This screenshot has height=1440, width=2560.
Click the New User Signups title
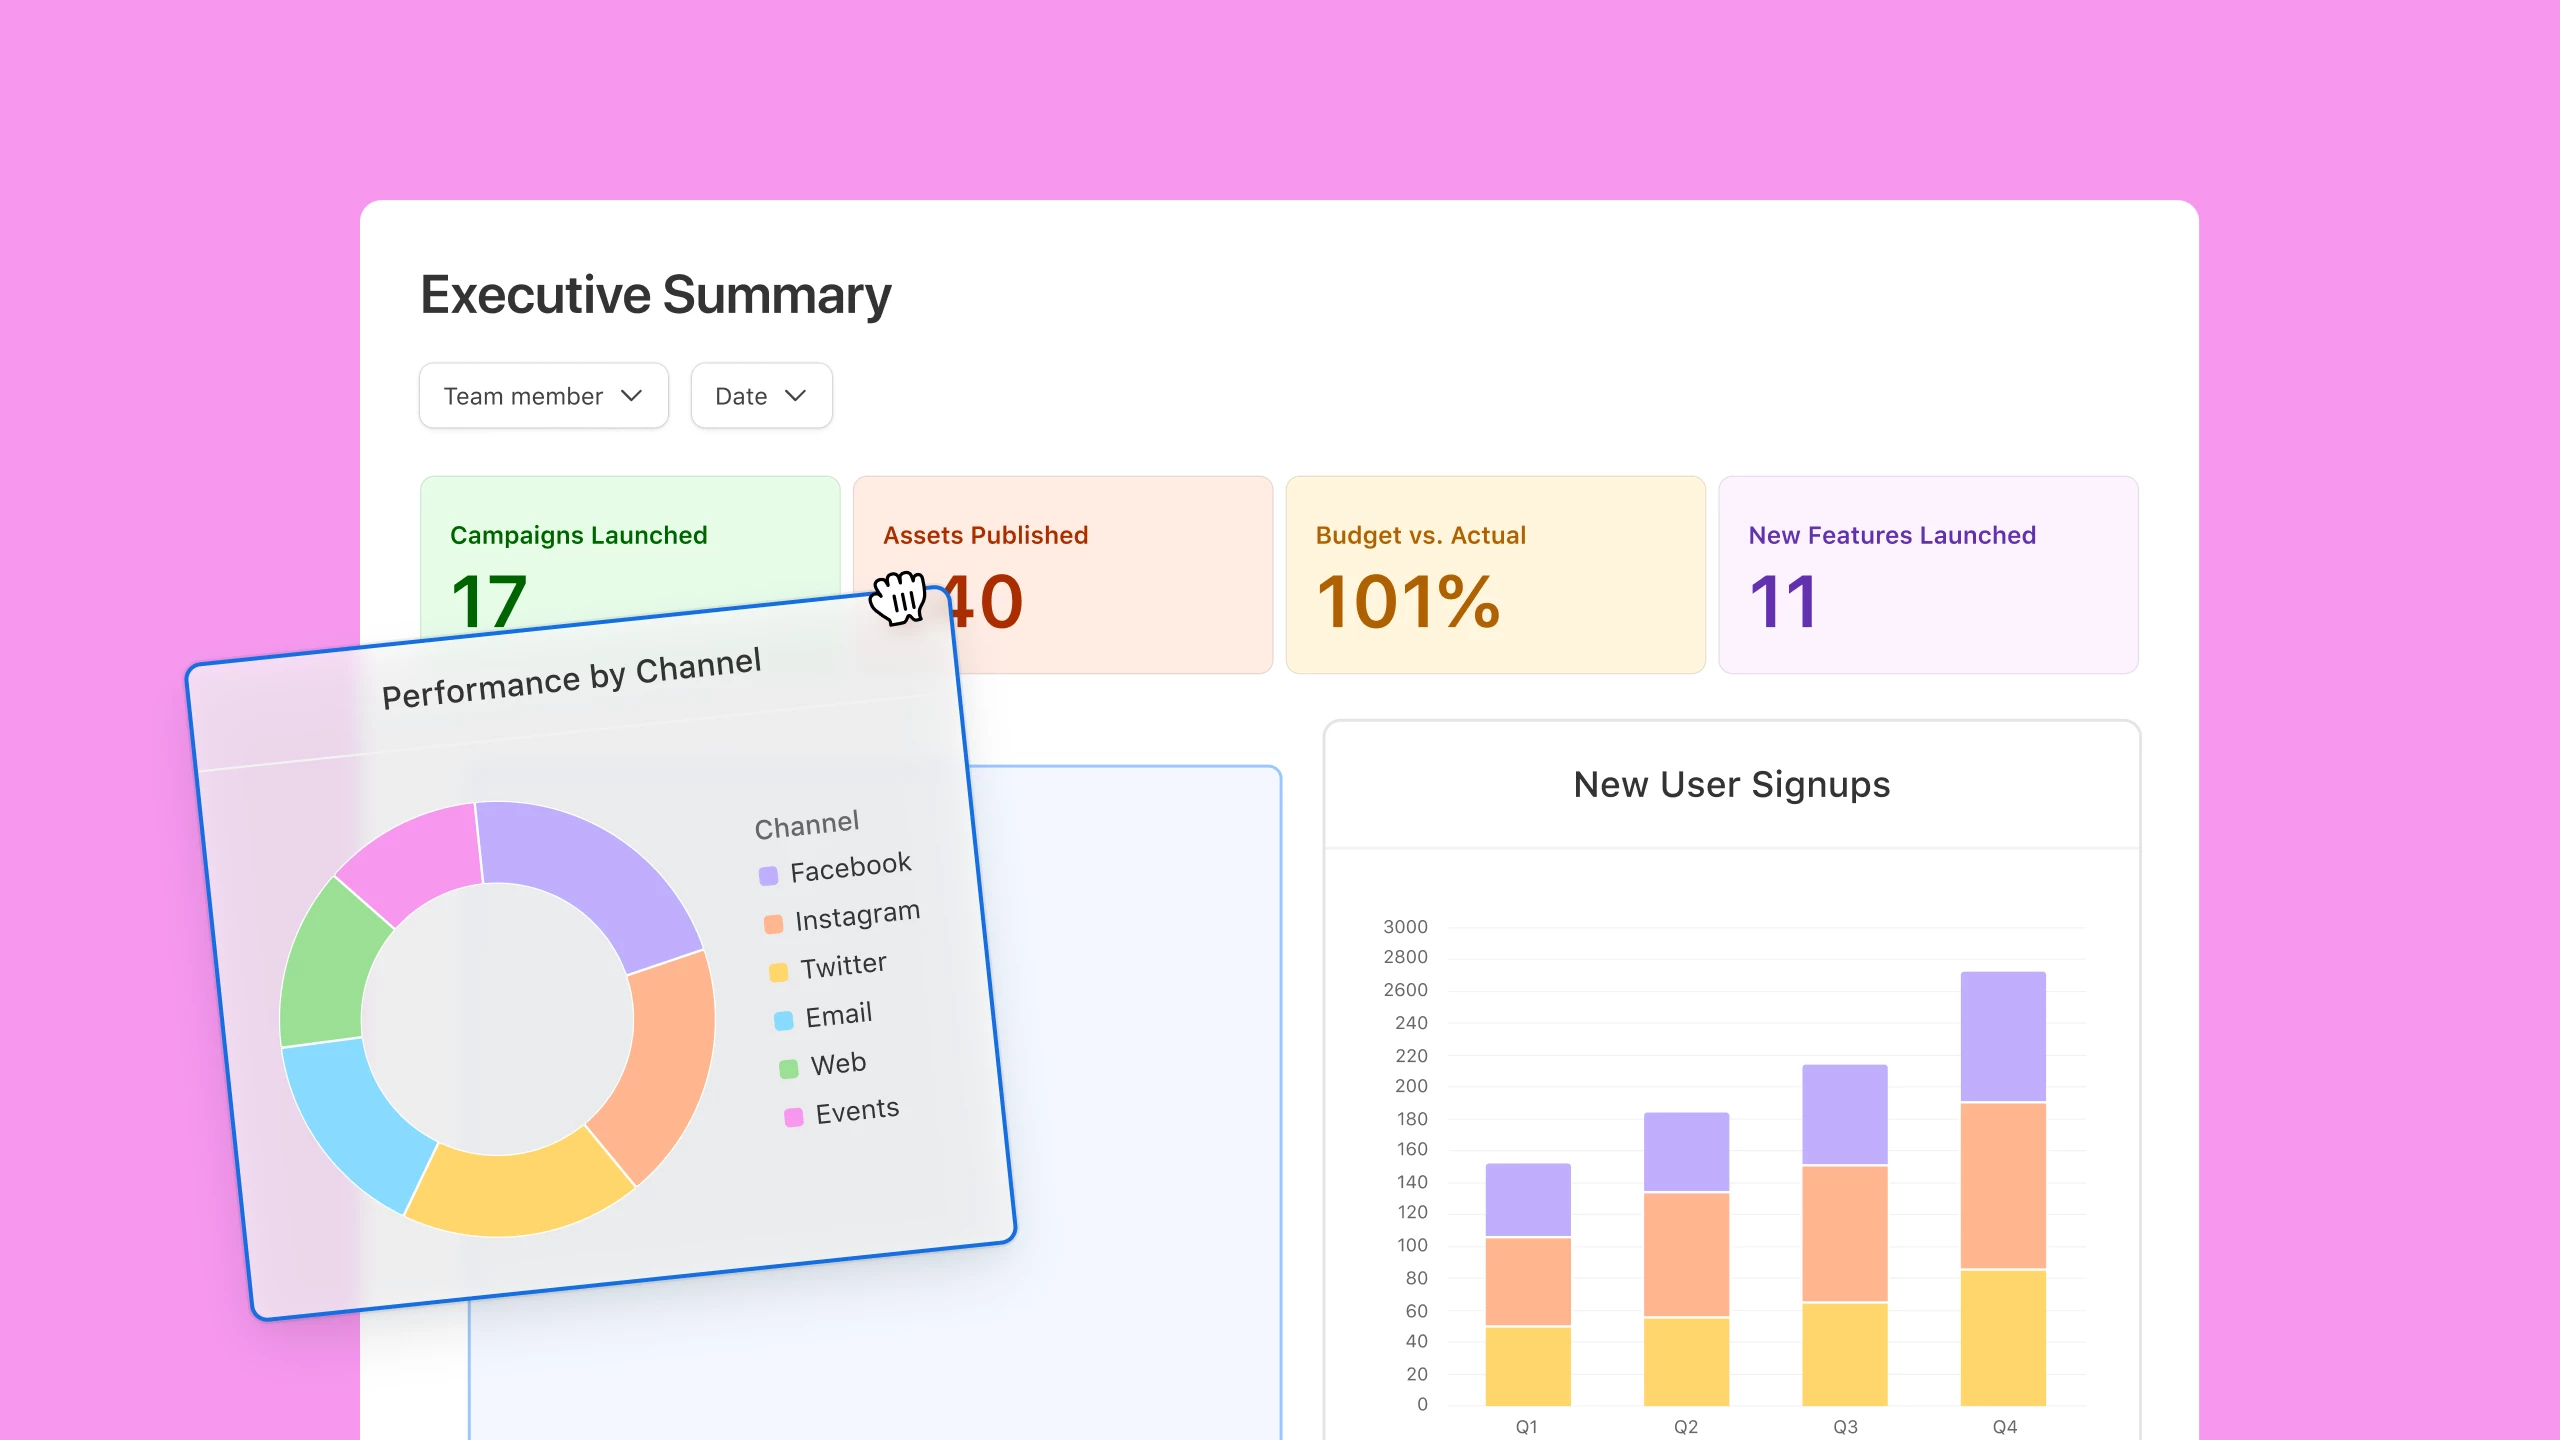pos(1731,785)
